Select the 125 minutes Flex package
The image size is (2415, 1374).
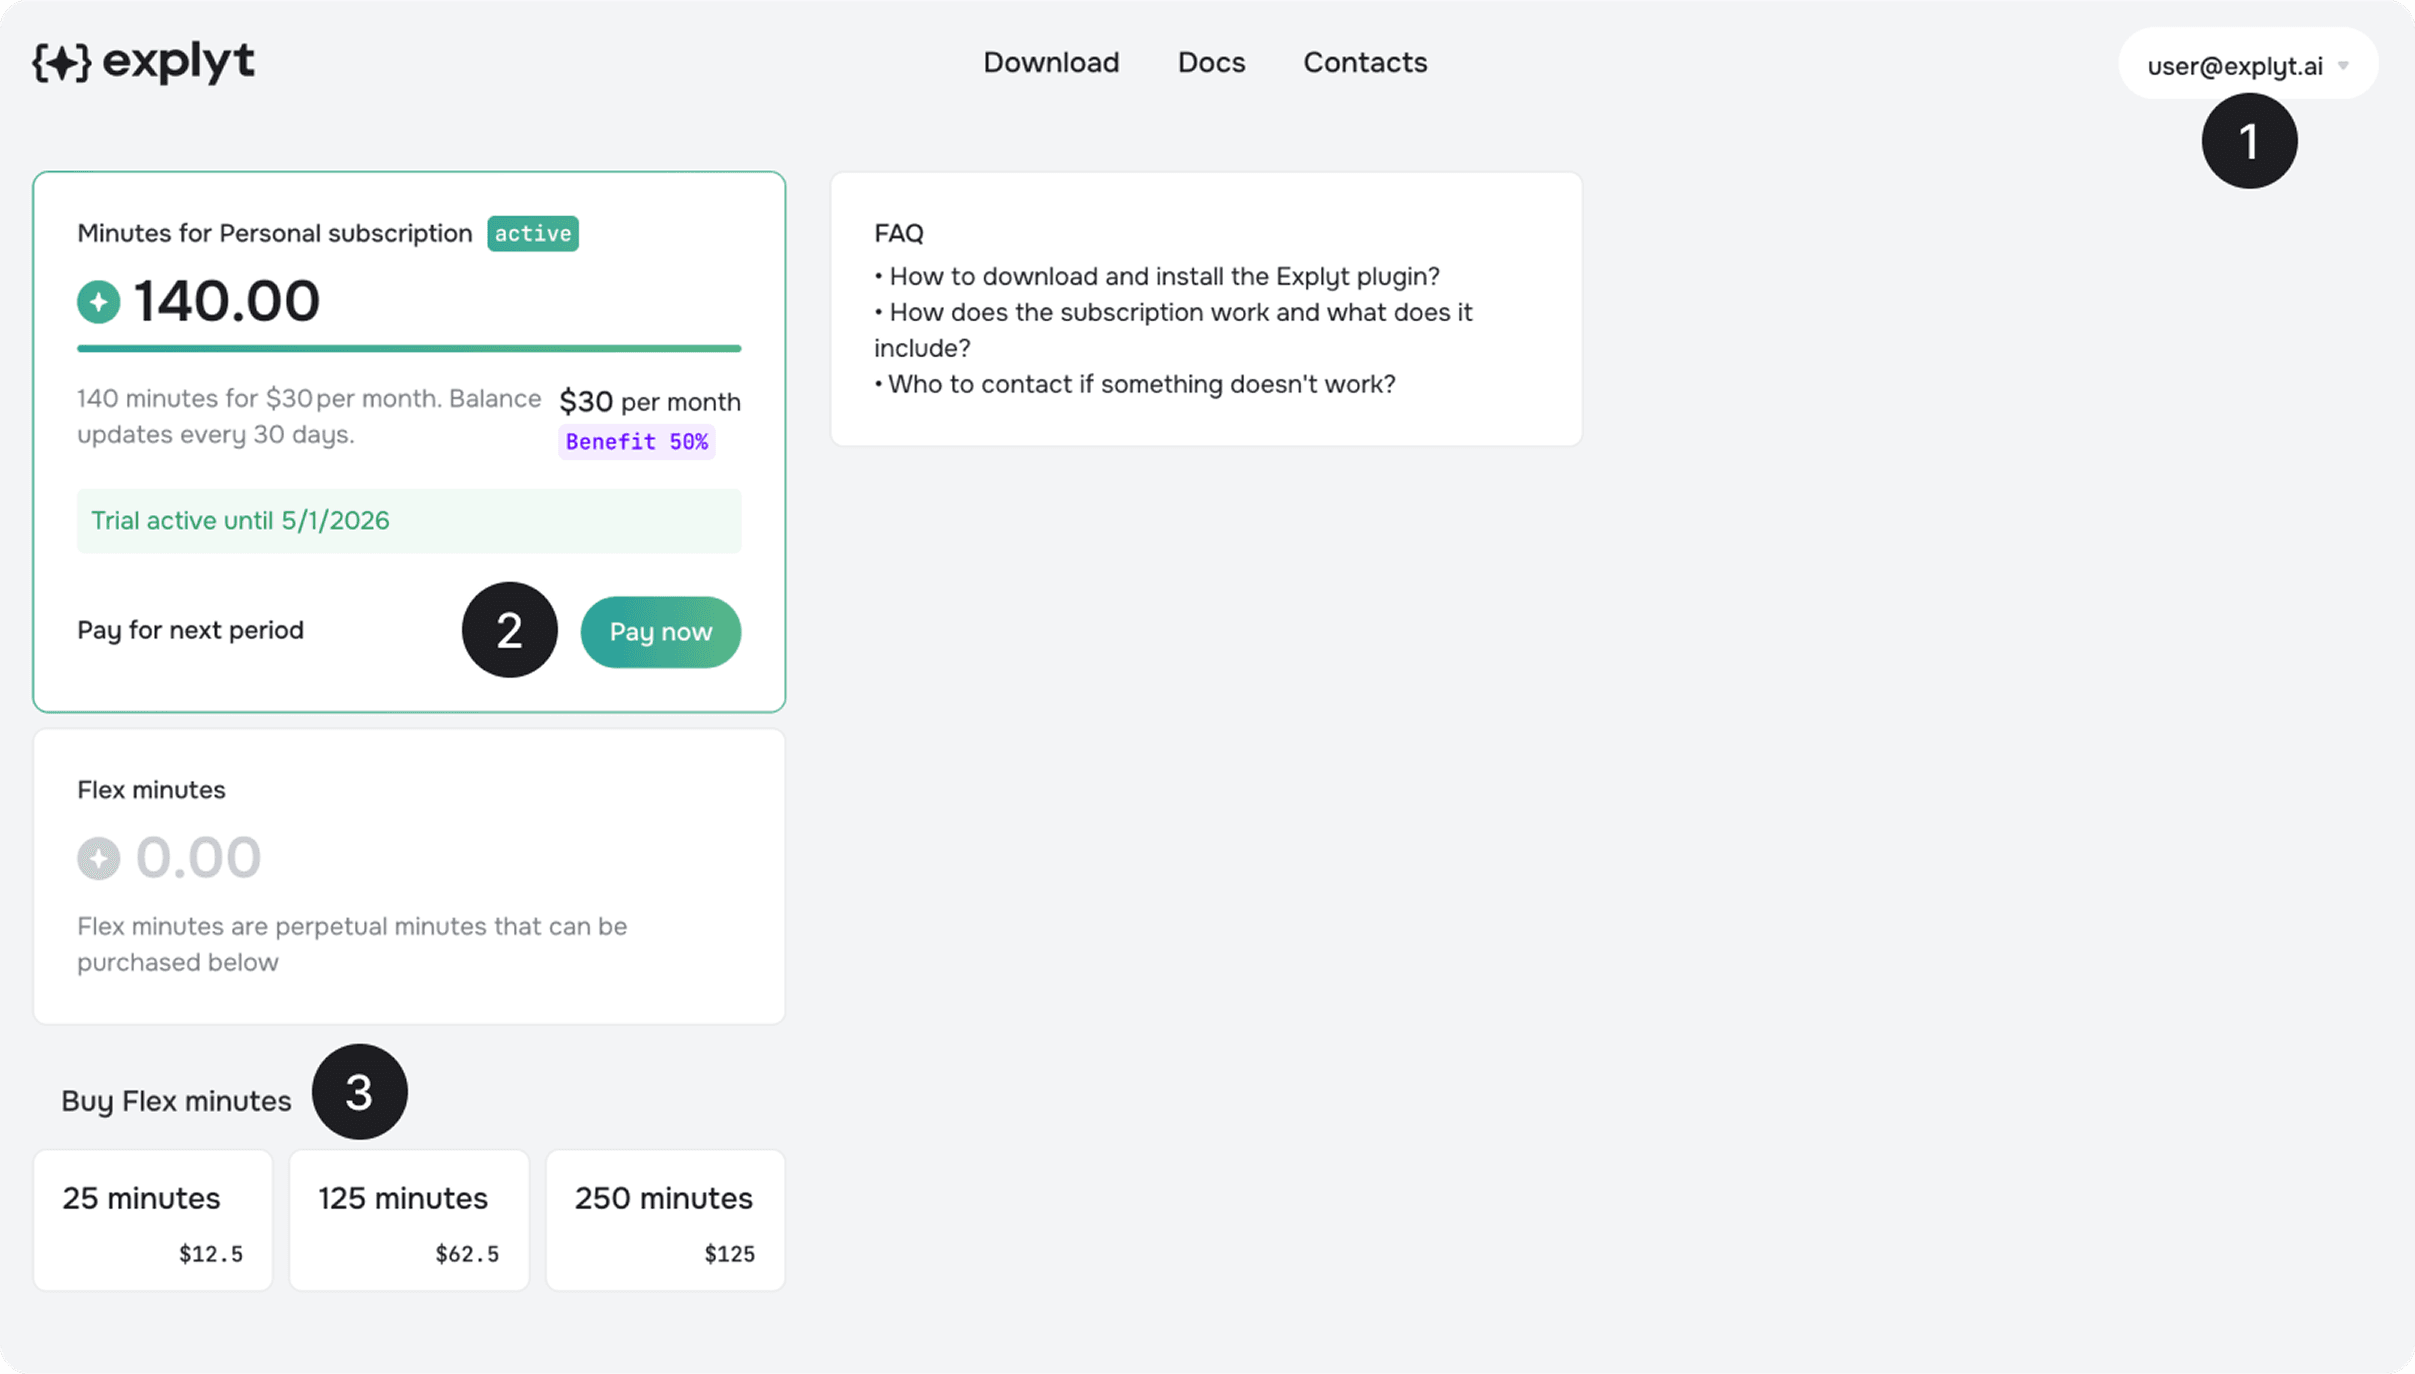tap(408, 1219)
